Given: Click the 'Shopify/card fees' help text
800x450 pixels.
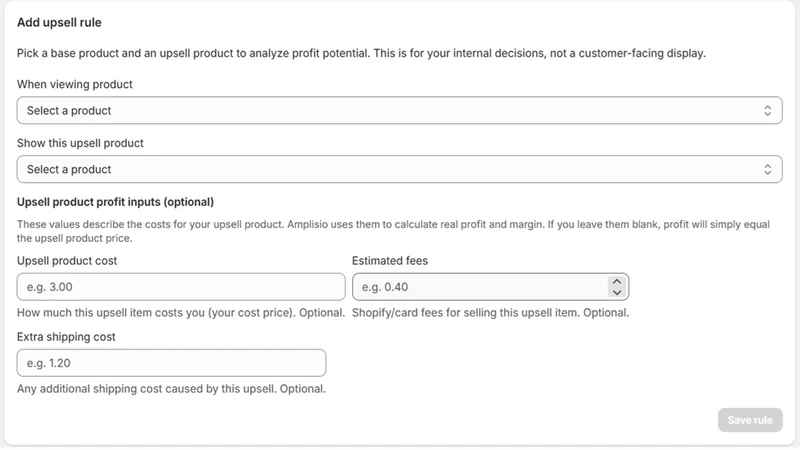Looking at the screenshot, I should (x=490, y=313).
